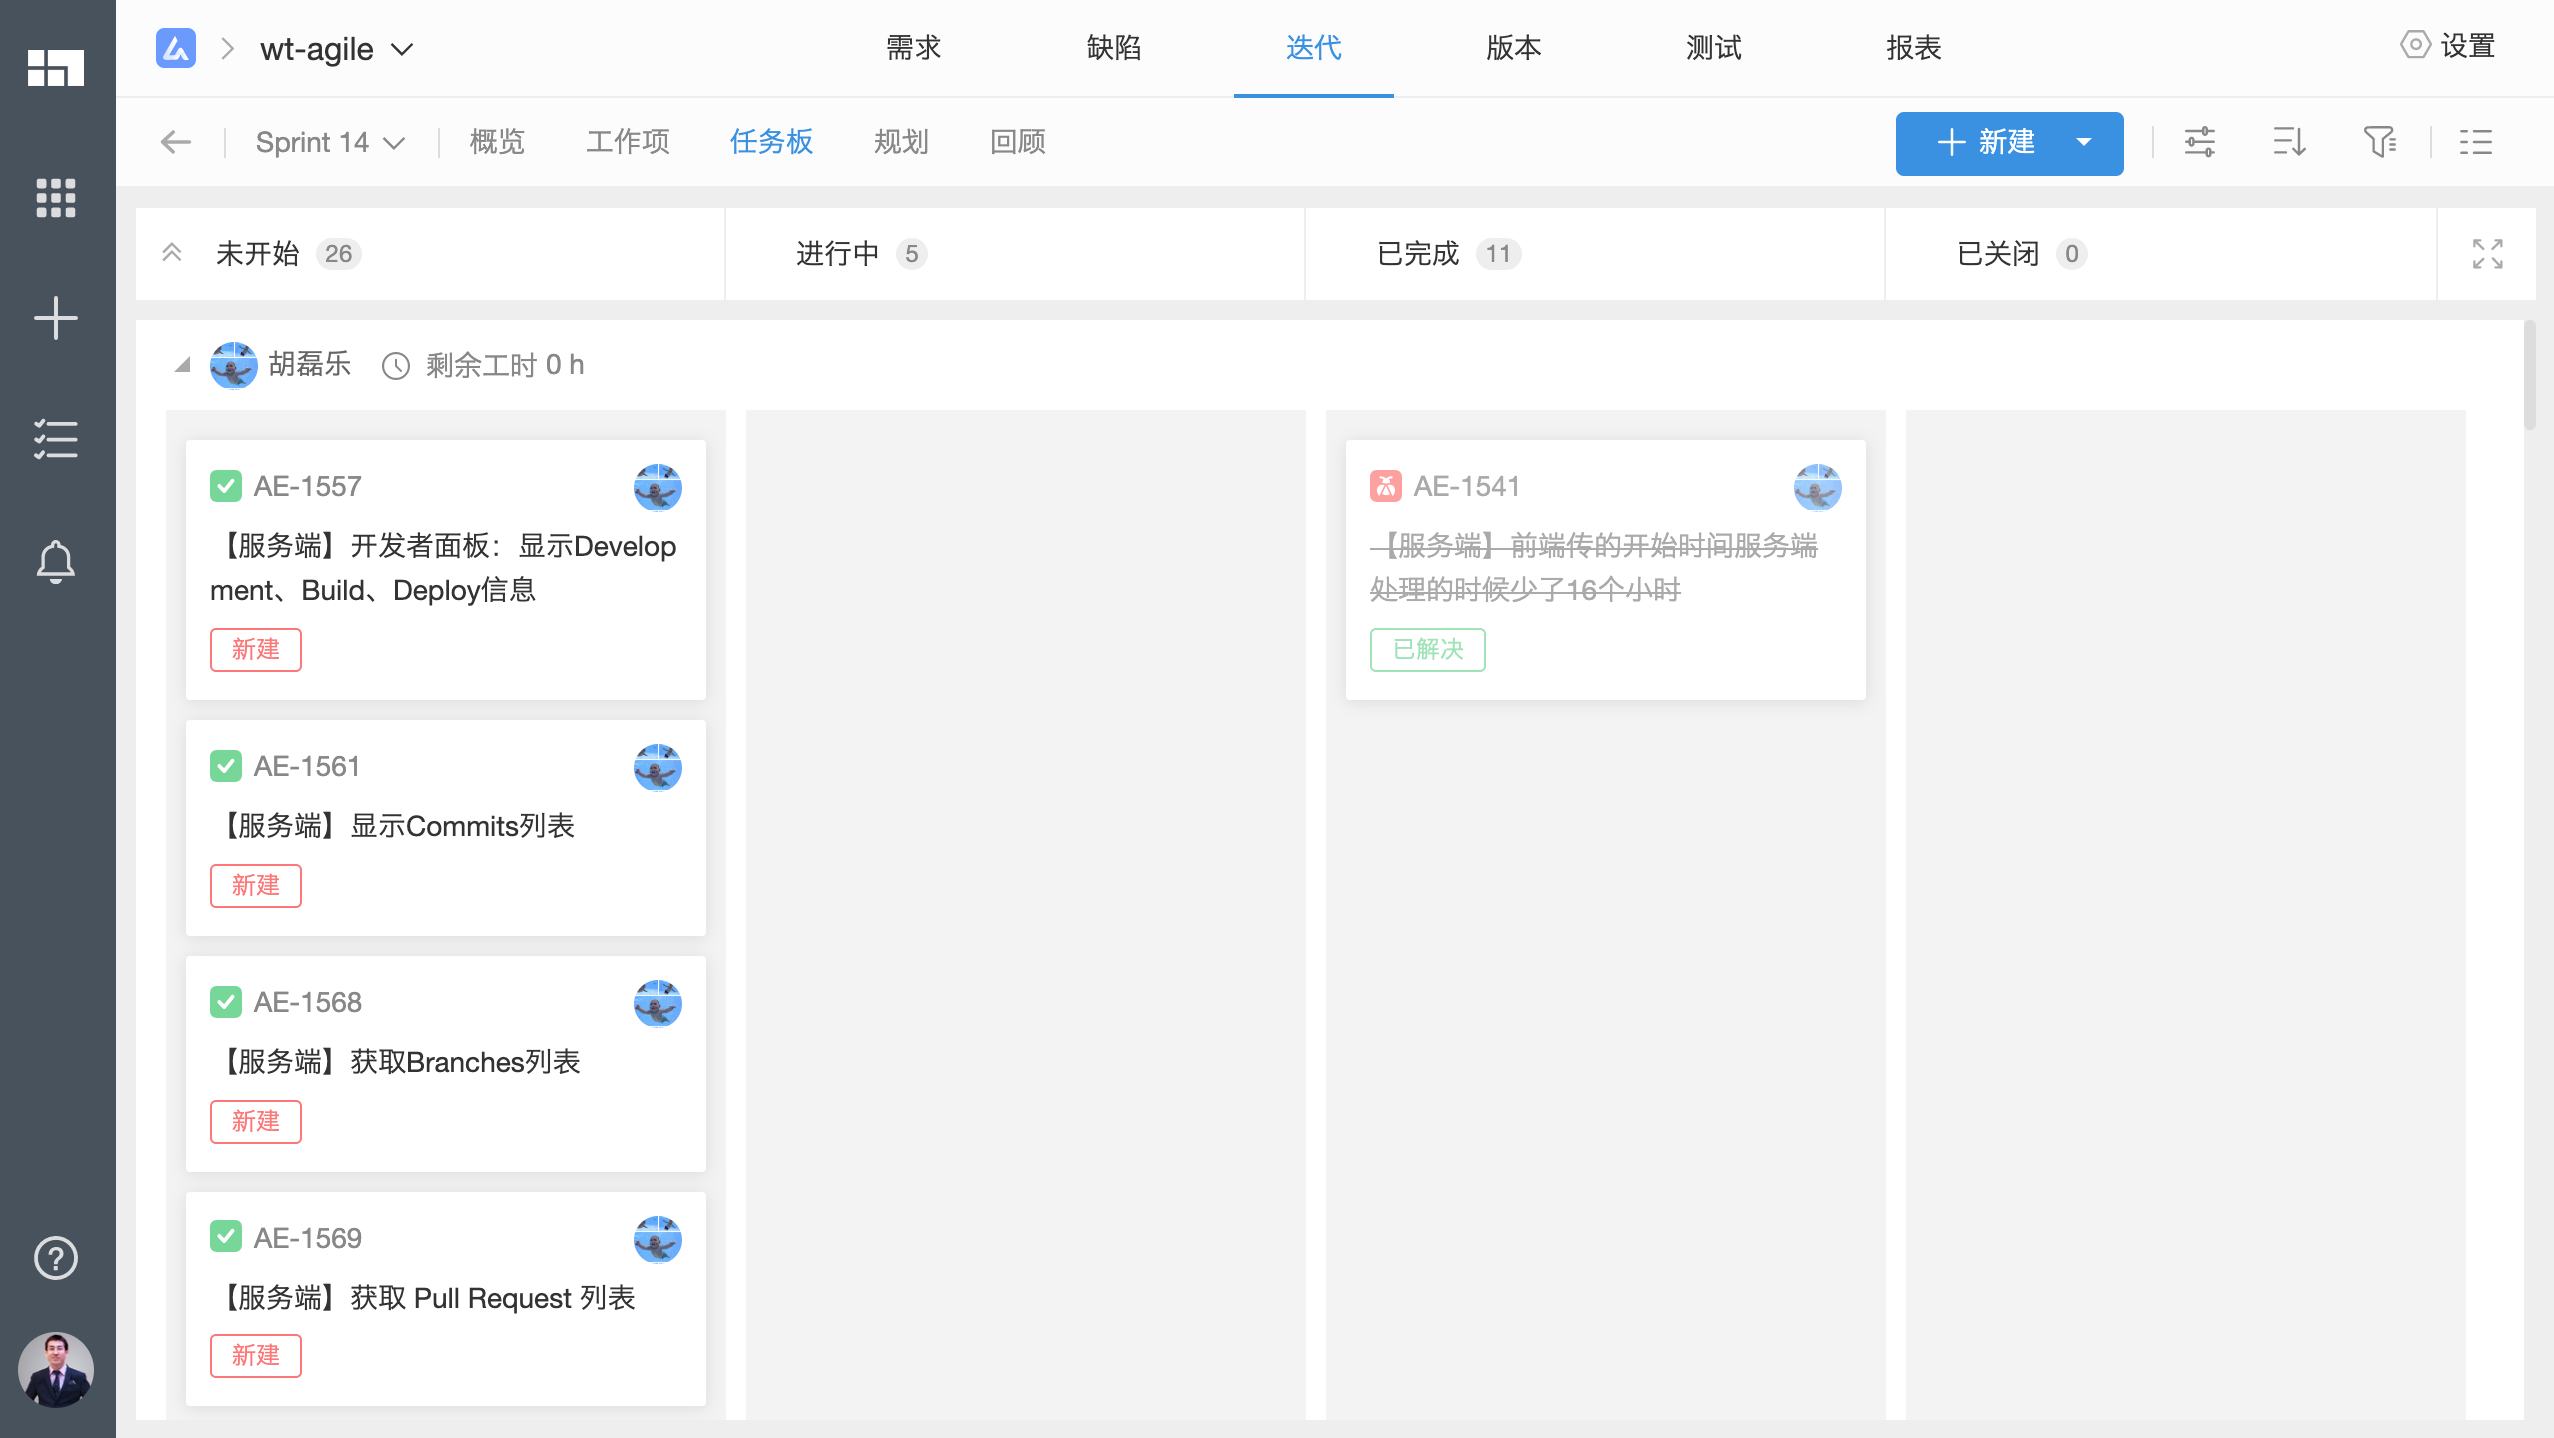Click the sort order icon
The height and width of the screenshot is (1438, 2554).
[x=2289, y=142]
